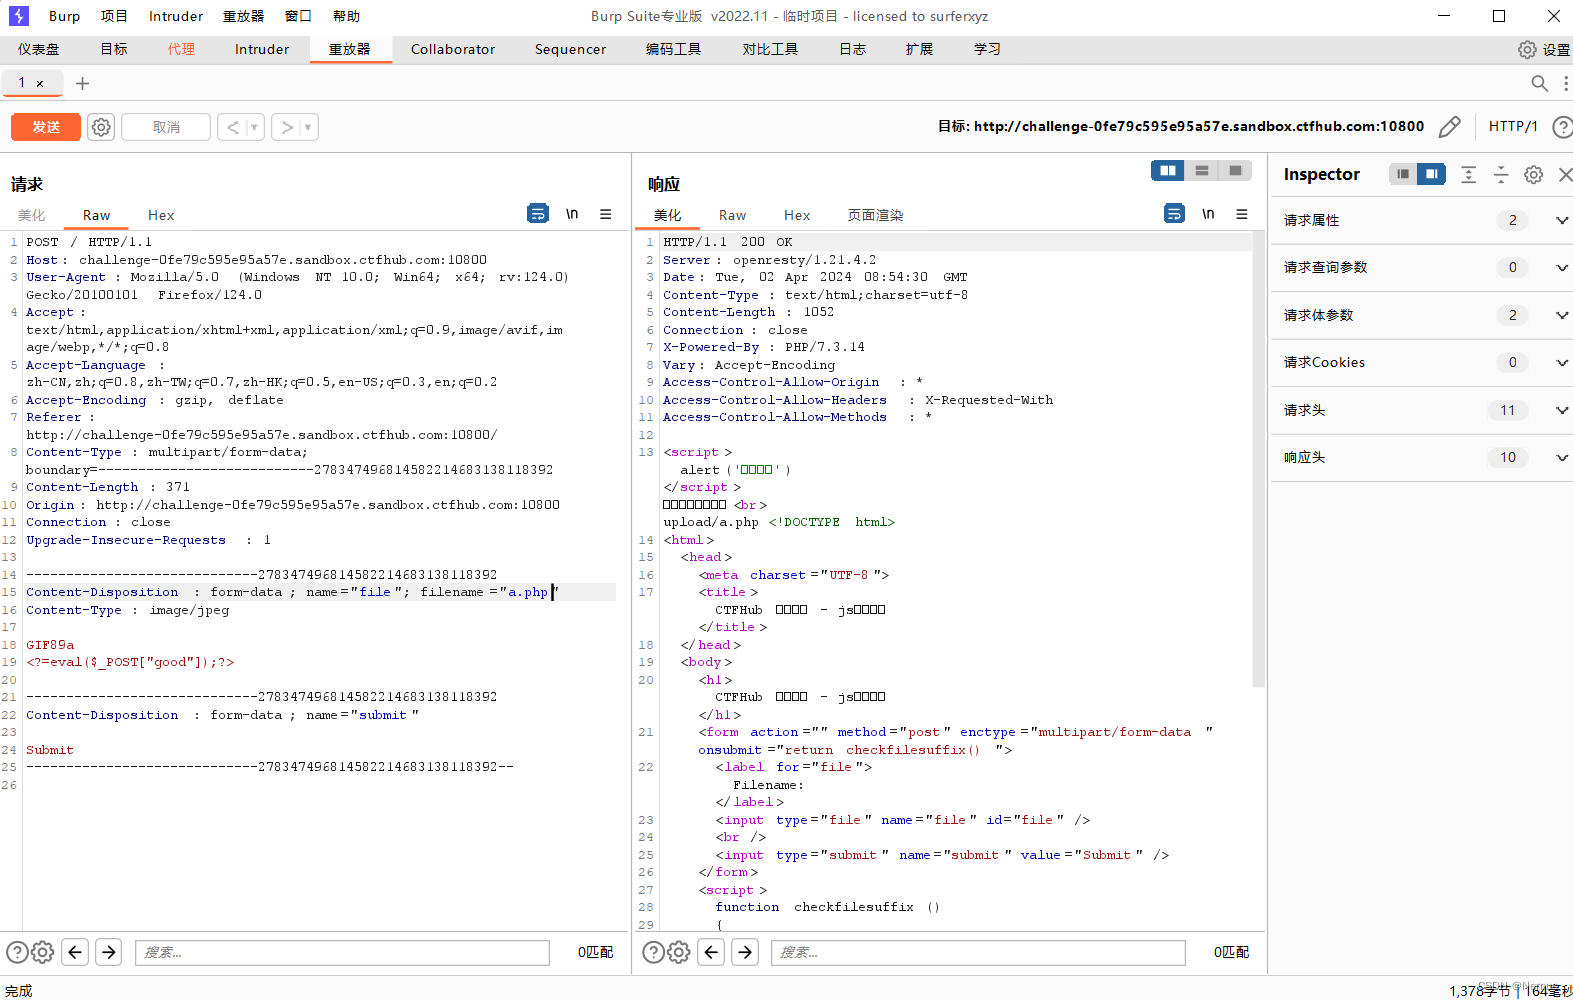Select combined tabbed request/response layout
Image resolution: width=1573 pixels, height=1000 pixels.
pyautogui.click(x=1236, y=171)
